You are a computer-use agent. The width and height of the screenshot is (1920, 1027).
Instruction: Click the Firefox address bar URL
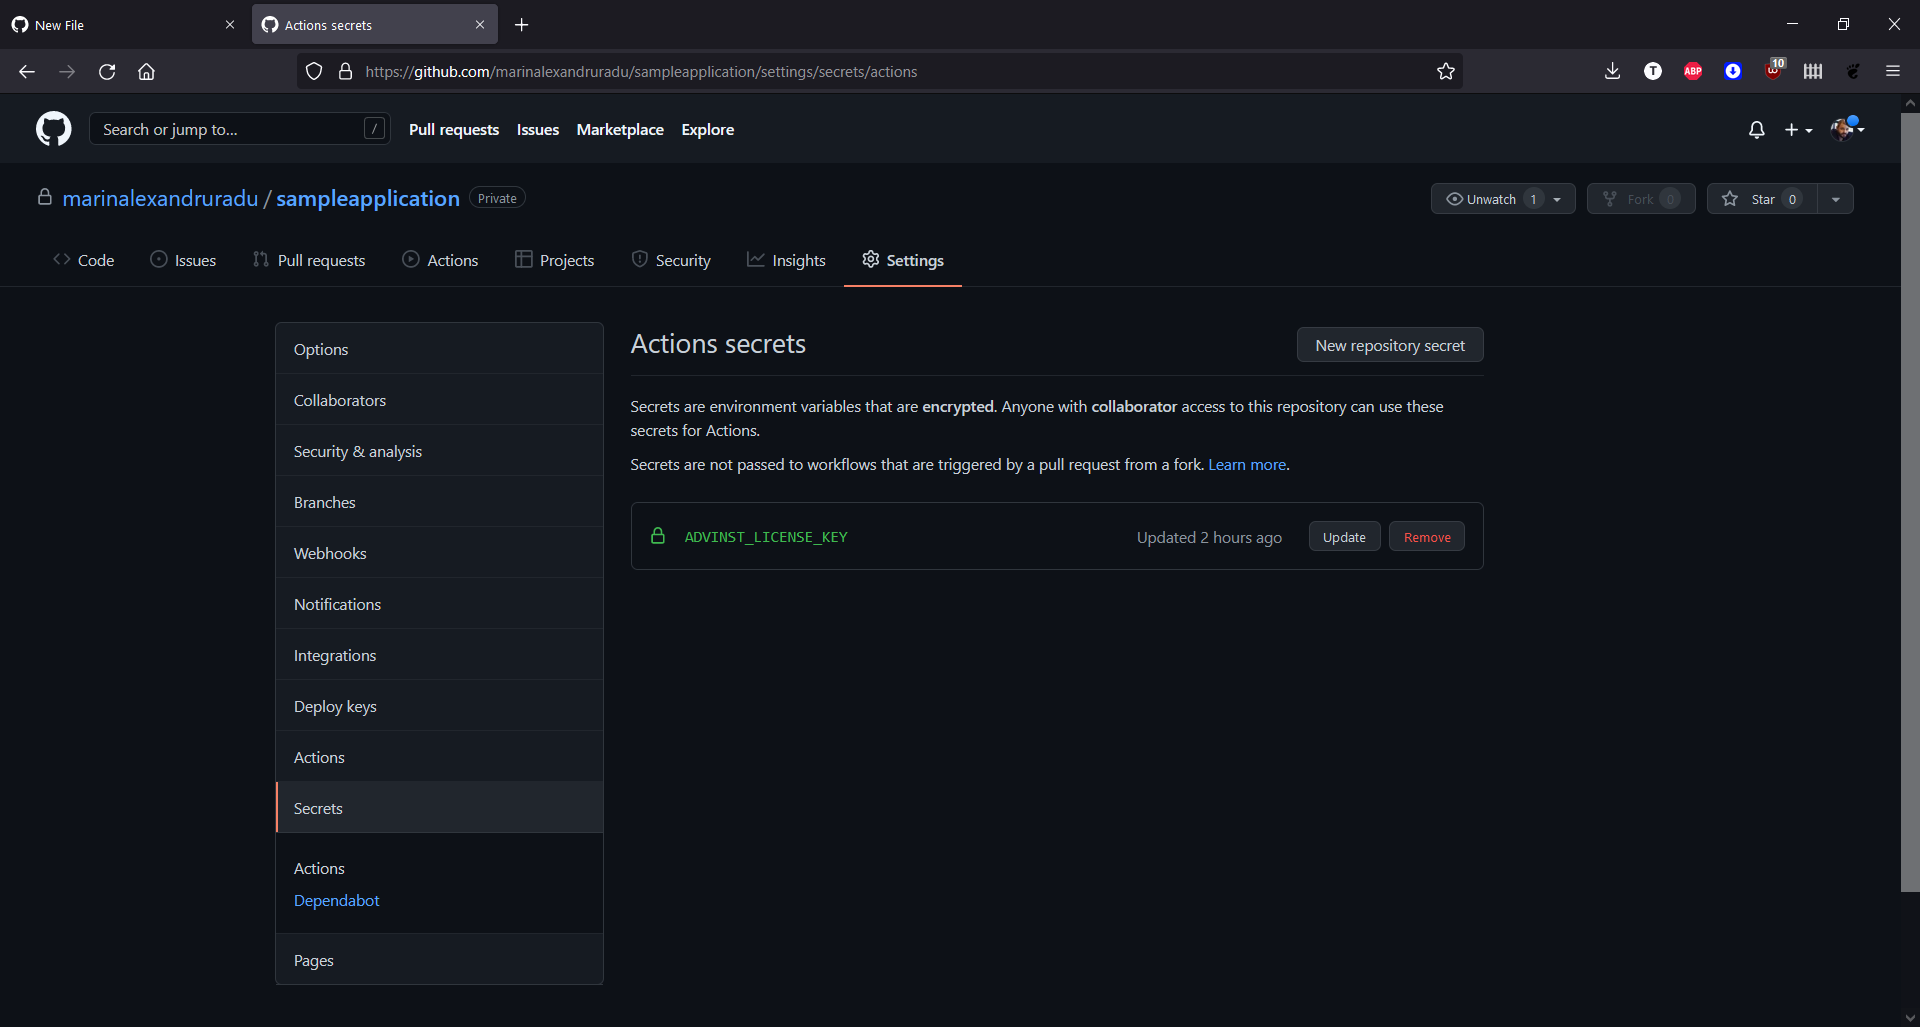(x=641, y=72)
